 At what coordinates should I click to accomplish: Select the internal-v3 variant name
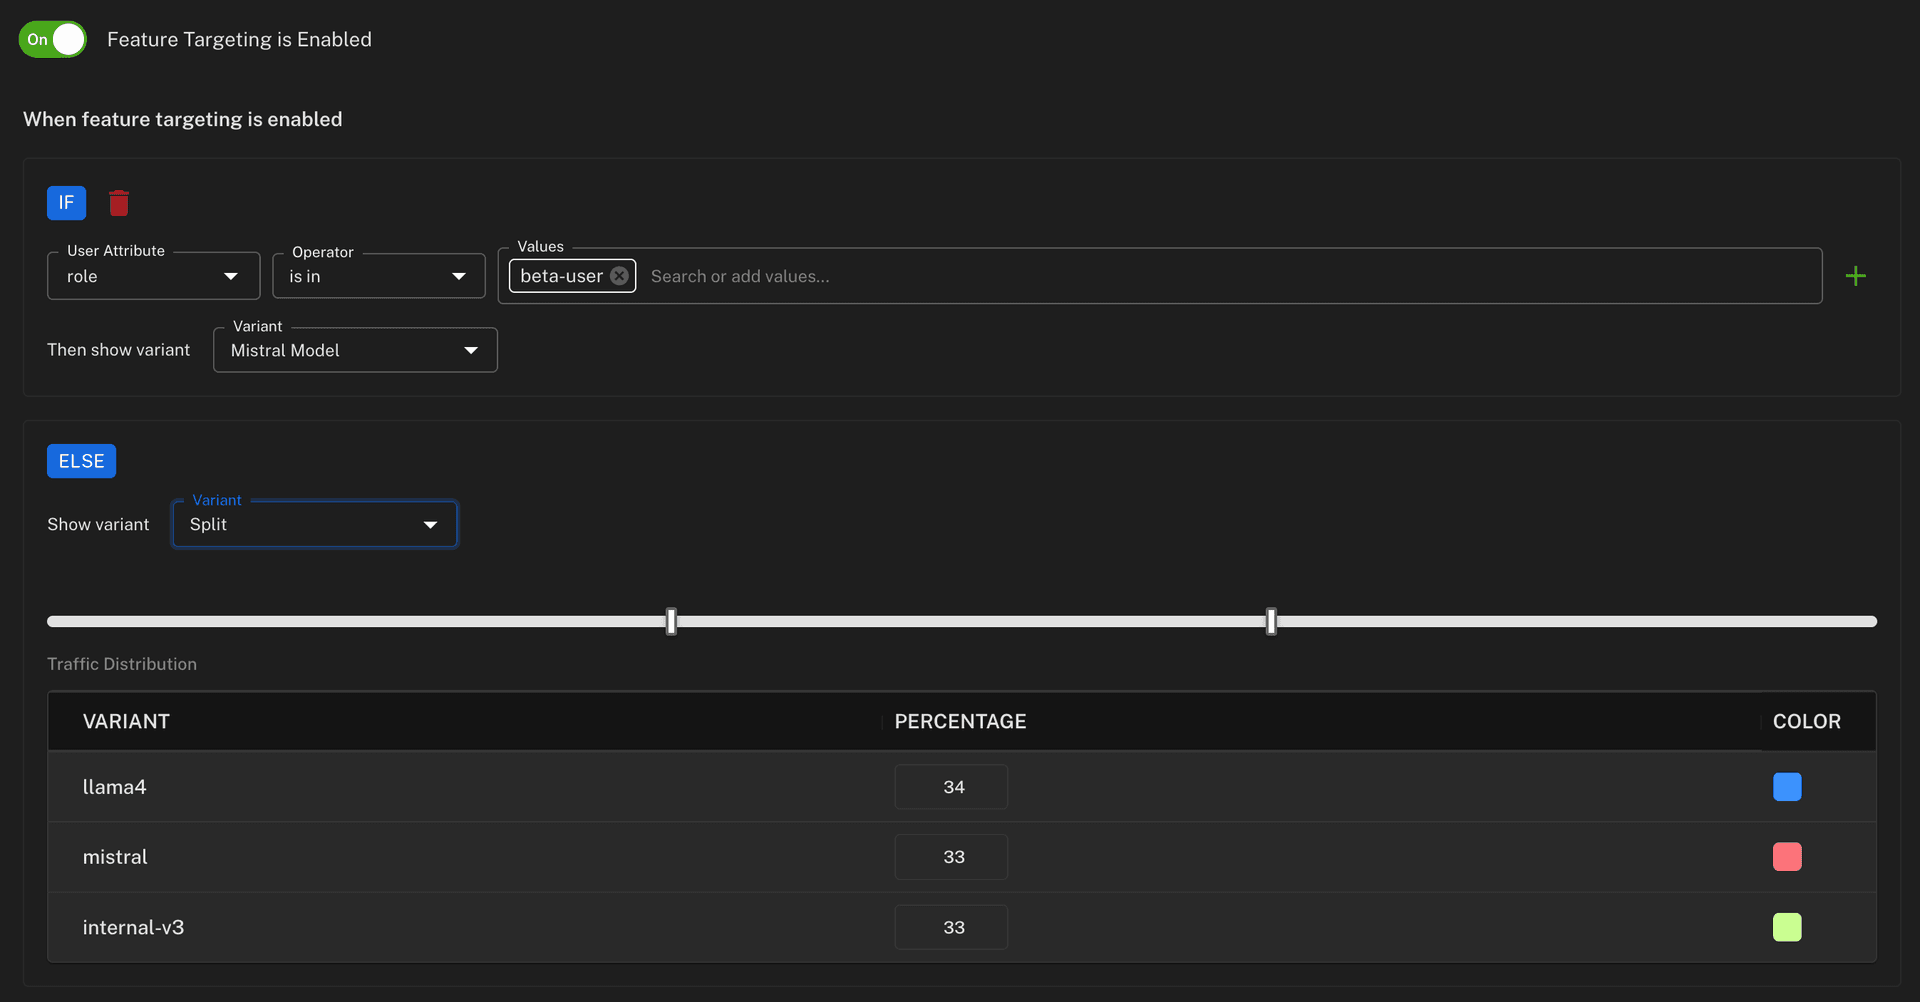coord(133,927)
